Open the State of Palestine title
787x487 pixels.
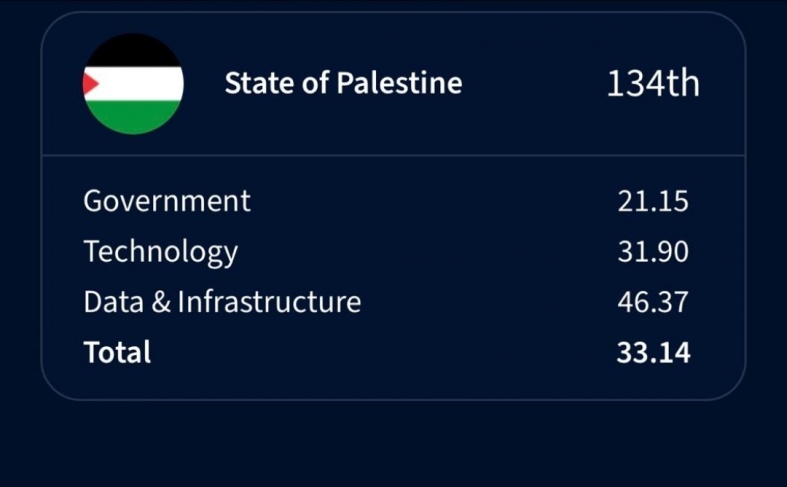[343, 83]
